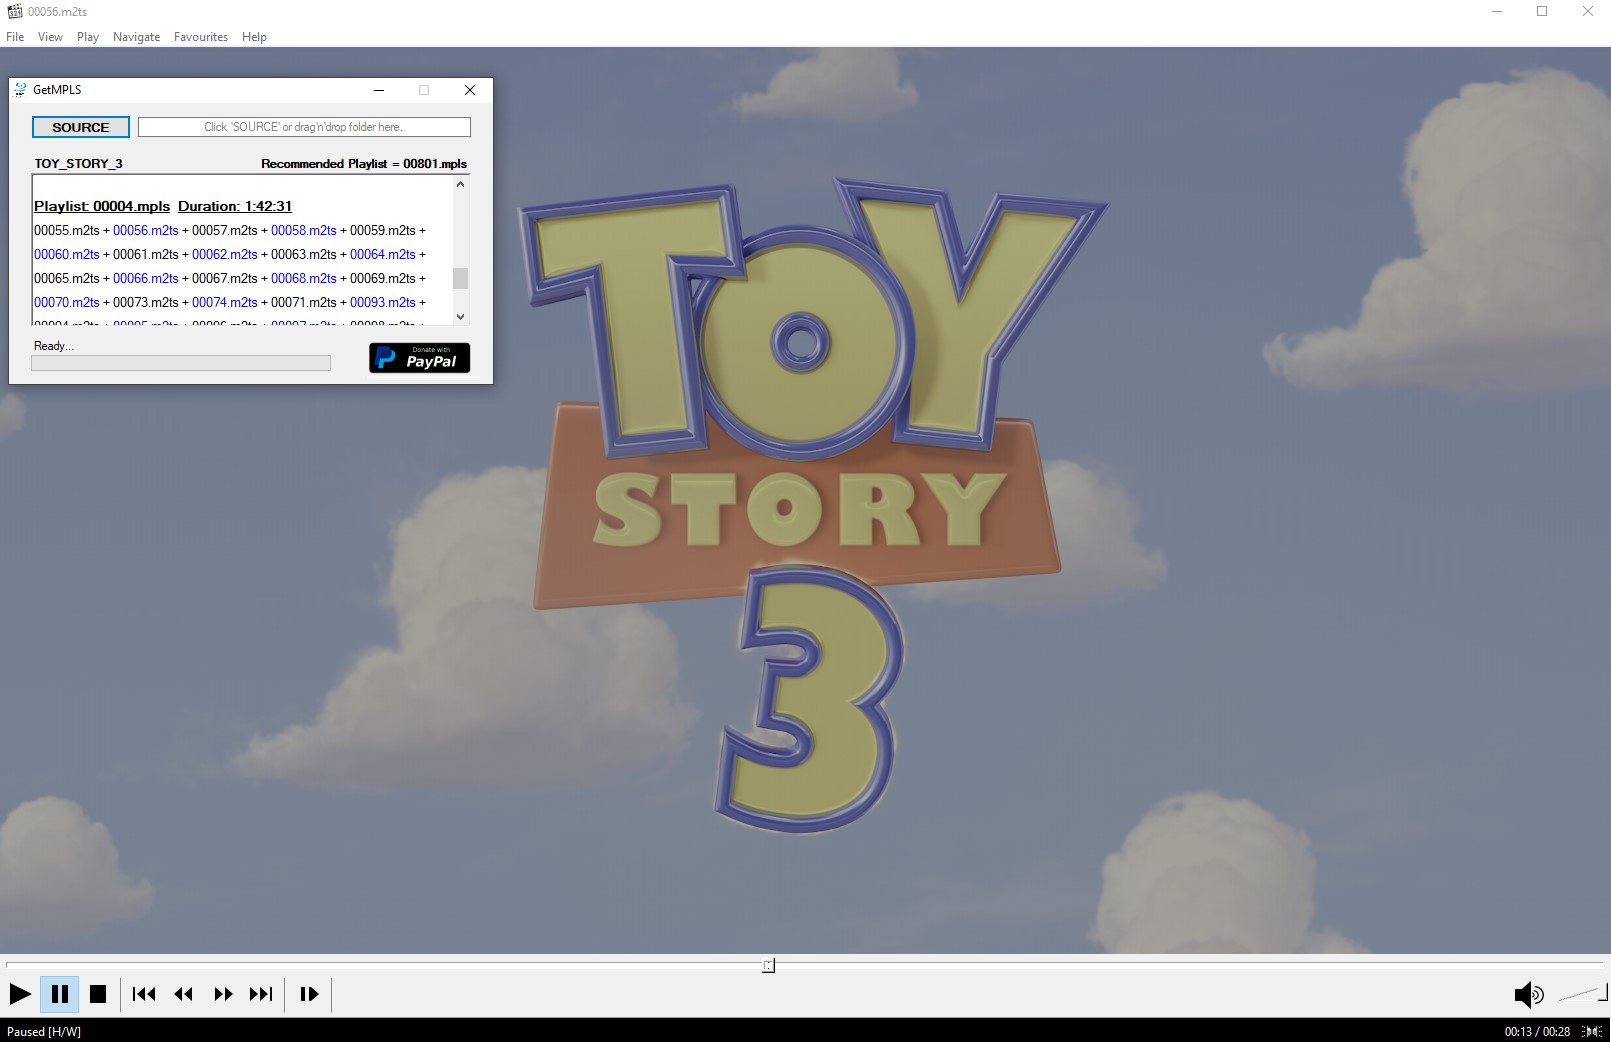Open the Navigate menu

pyautogui.click(x=136, y=37)
